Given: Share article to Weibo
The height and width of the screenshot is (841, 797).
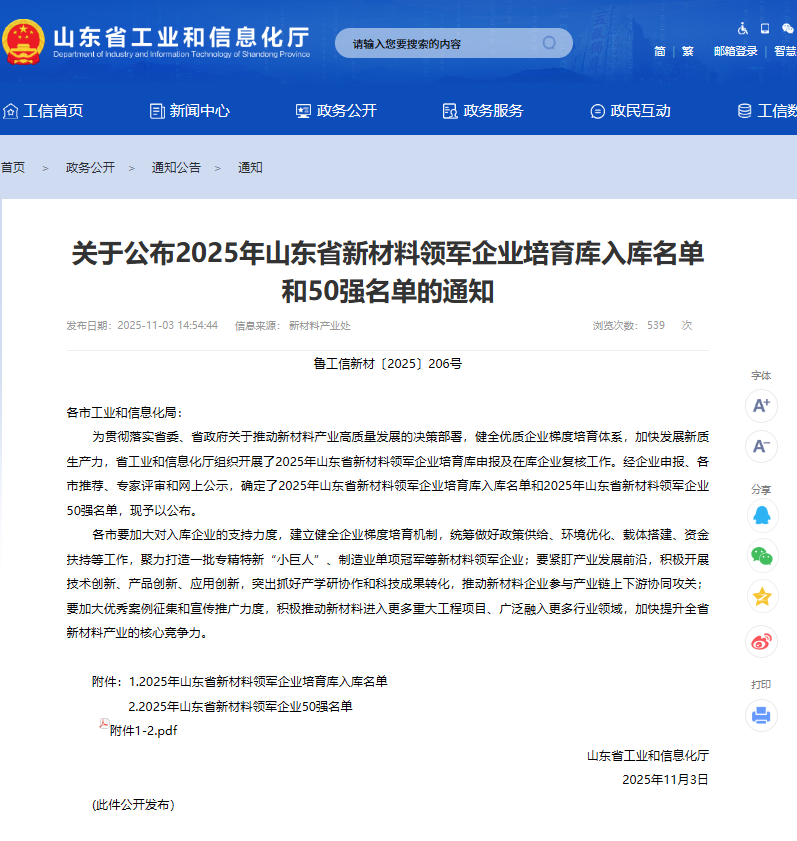Looking at the screenshot, I should [x=761, y=641].
